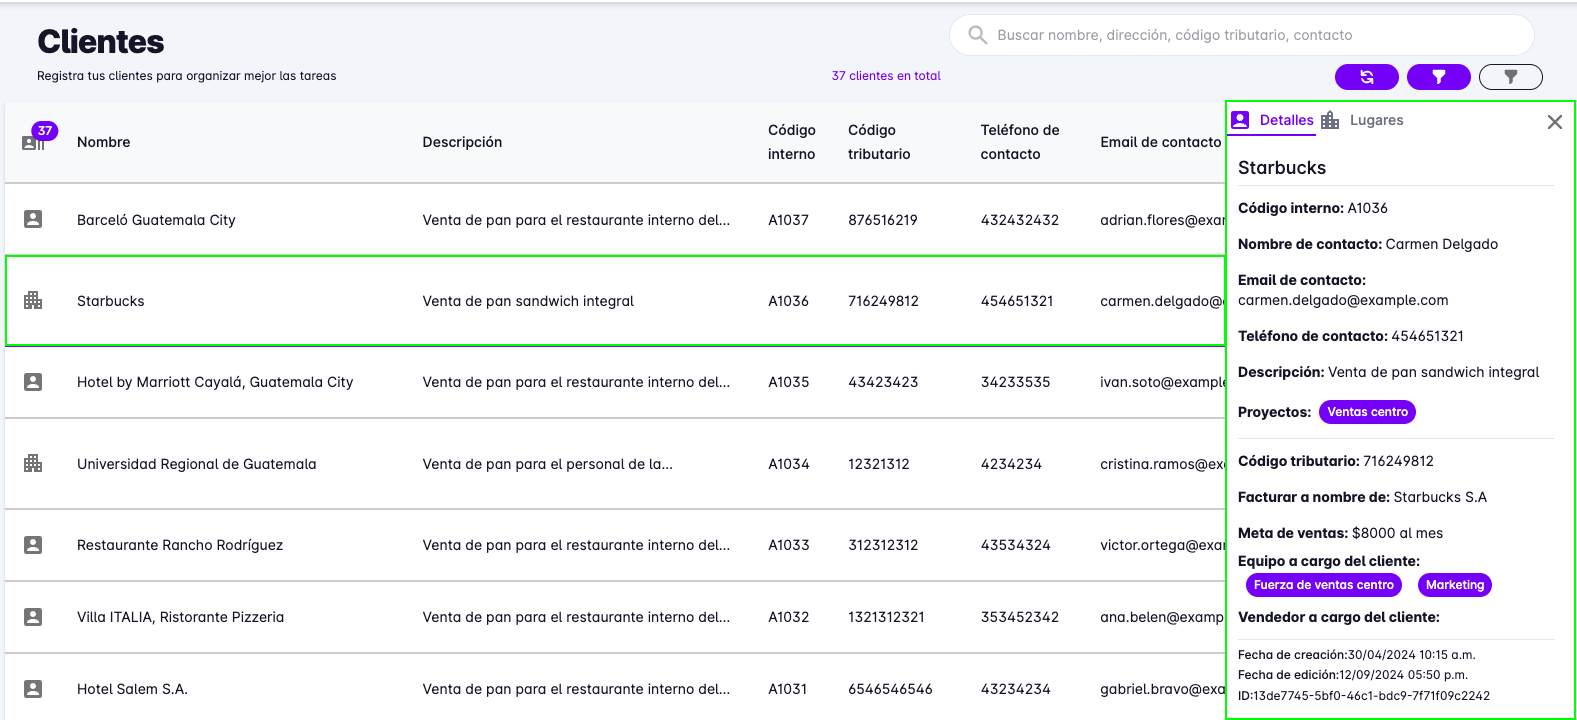Click the building icon beside Universidad Regional
Screen dimensions: 1577x720
tap(33, 463)
